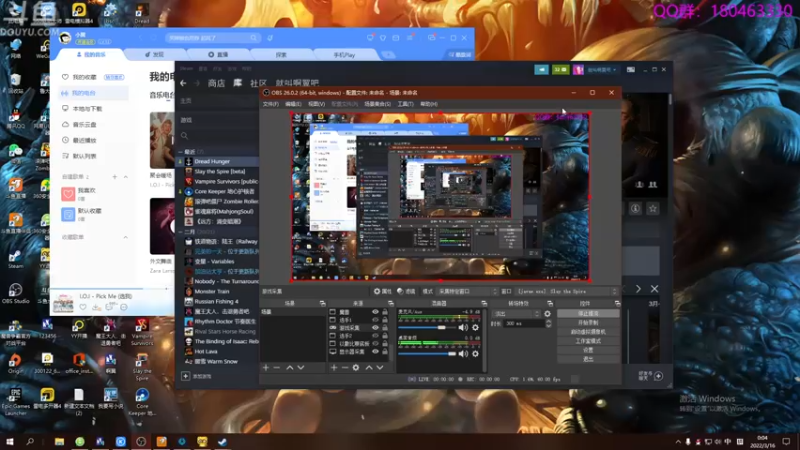Click Start Recording, second button in OBS controls
This screenshot has height=450, width=800.
coord(588,323)
